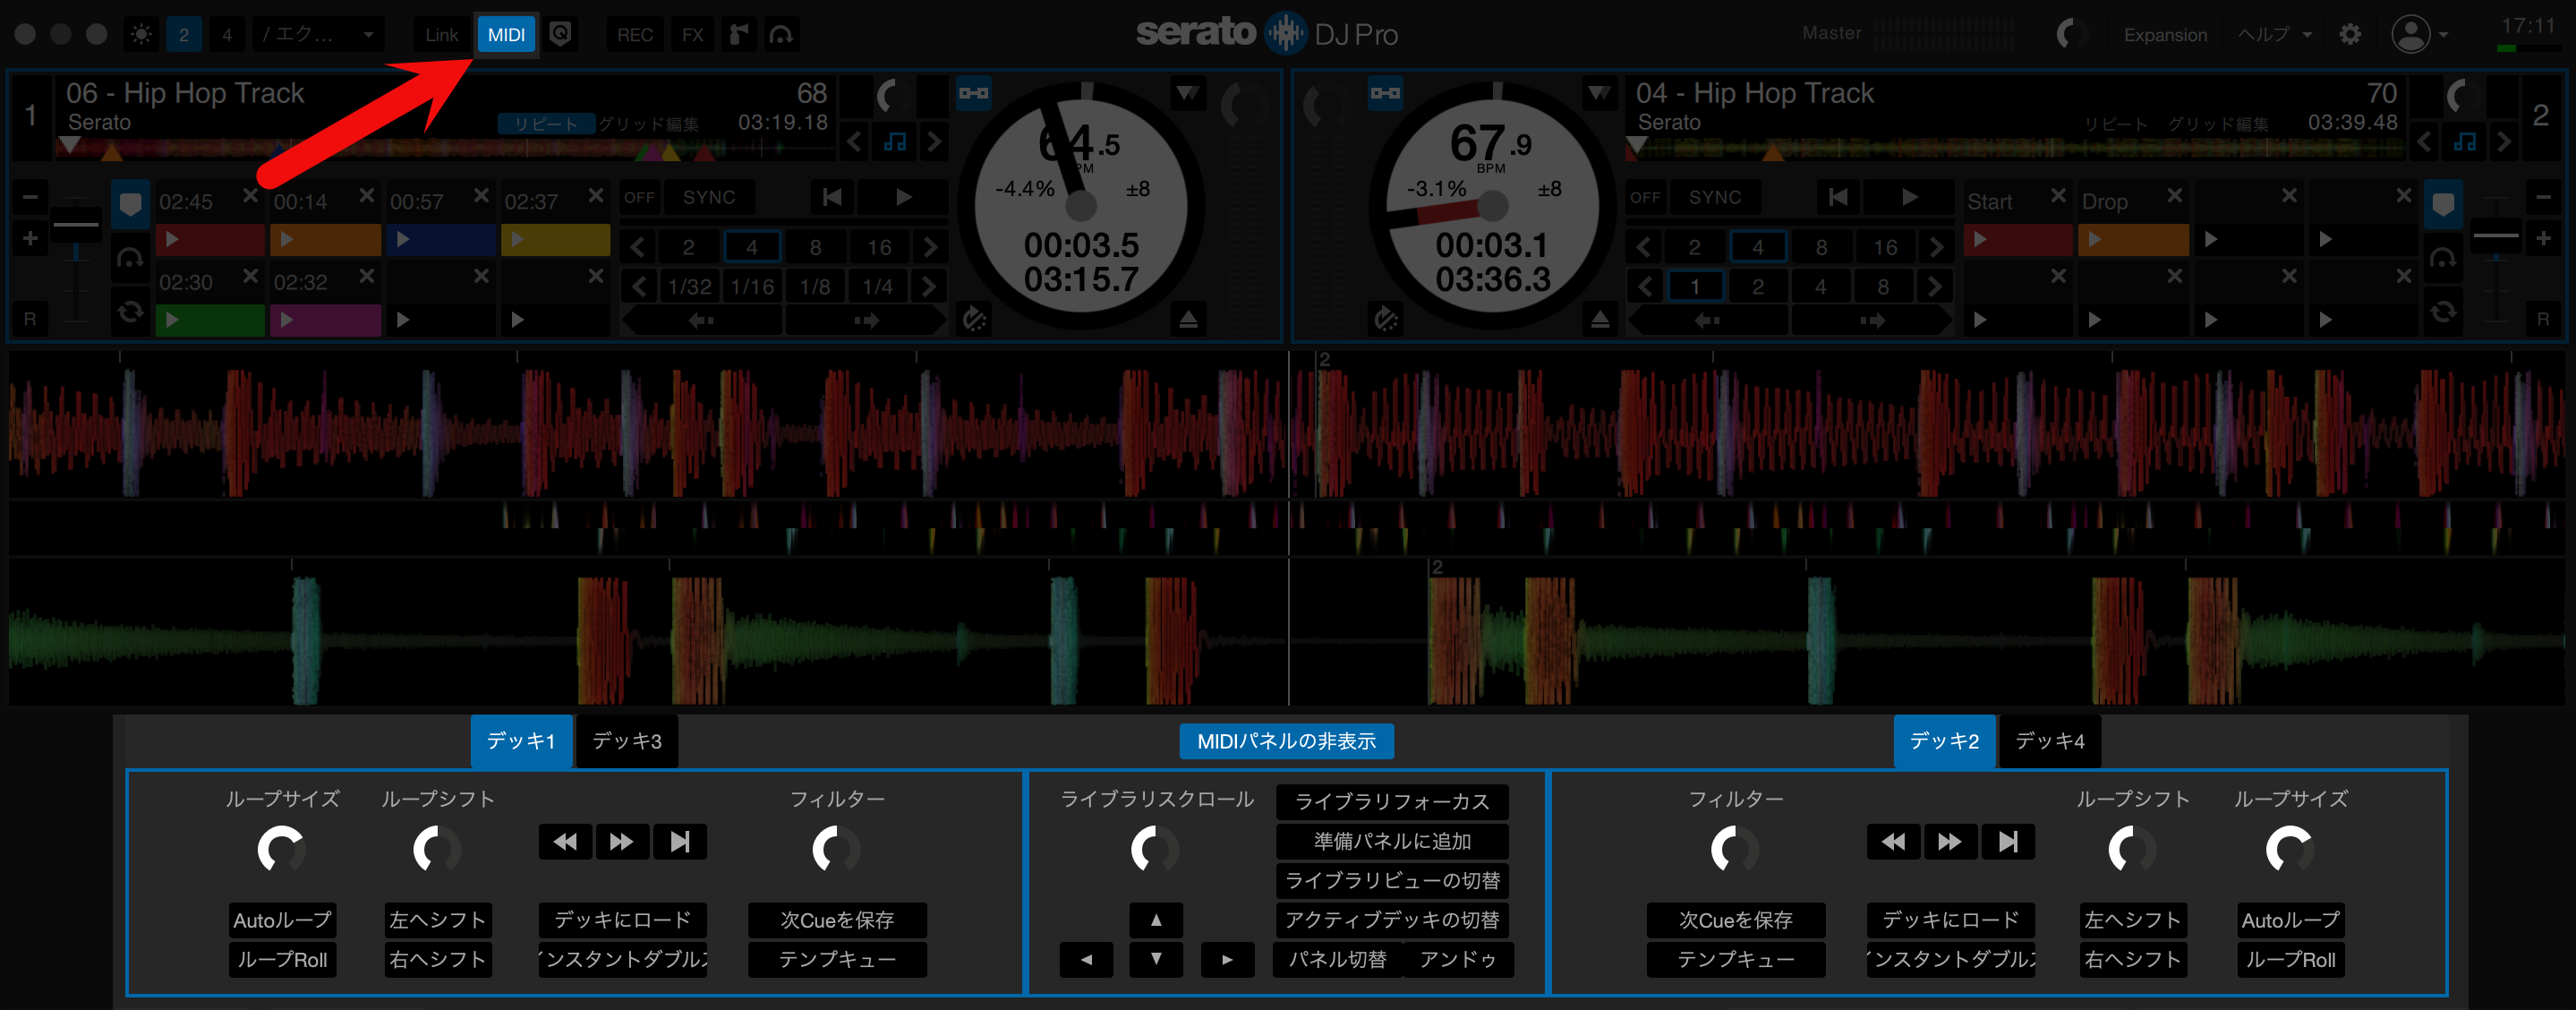Select the microphone icon in the toolbar

[x=739, y=33]
